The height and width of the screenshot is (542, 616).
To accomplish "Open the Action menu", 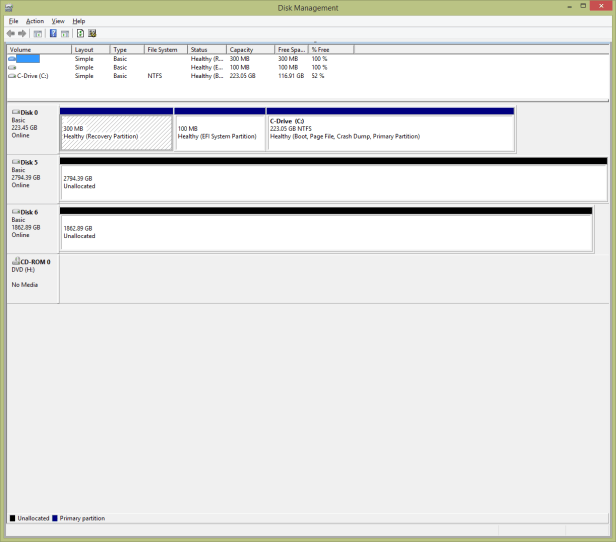I will point(35,20).
